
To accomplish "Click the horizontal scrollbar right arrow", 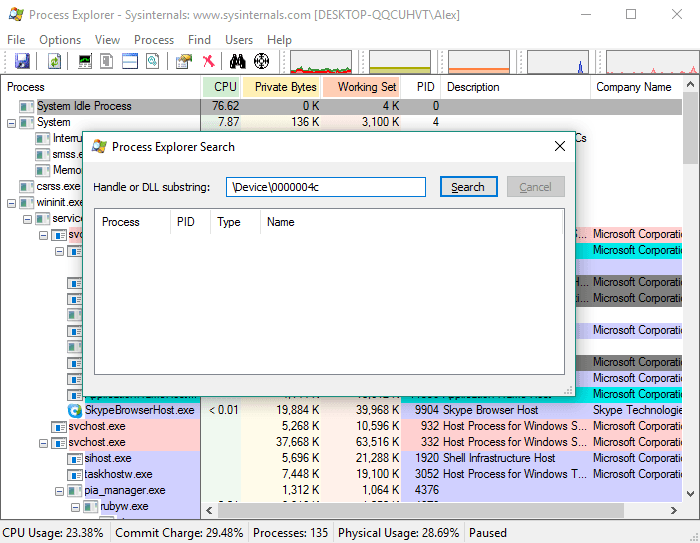I will point(674,510).
